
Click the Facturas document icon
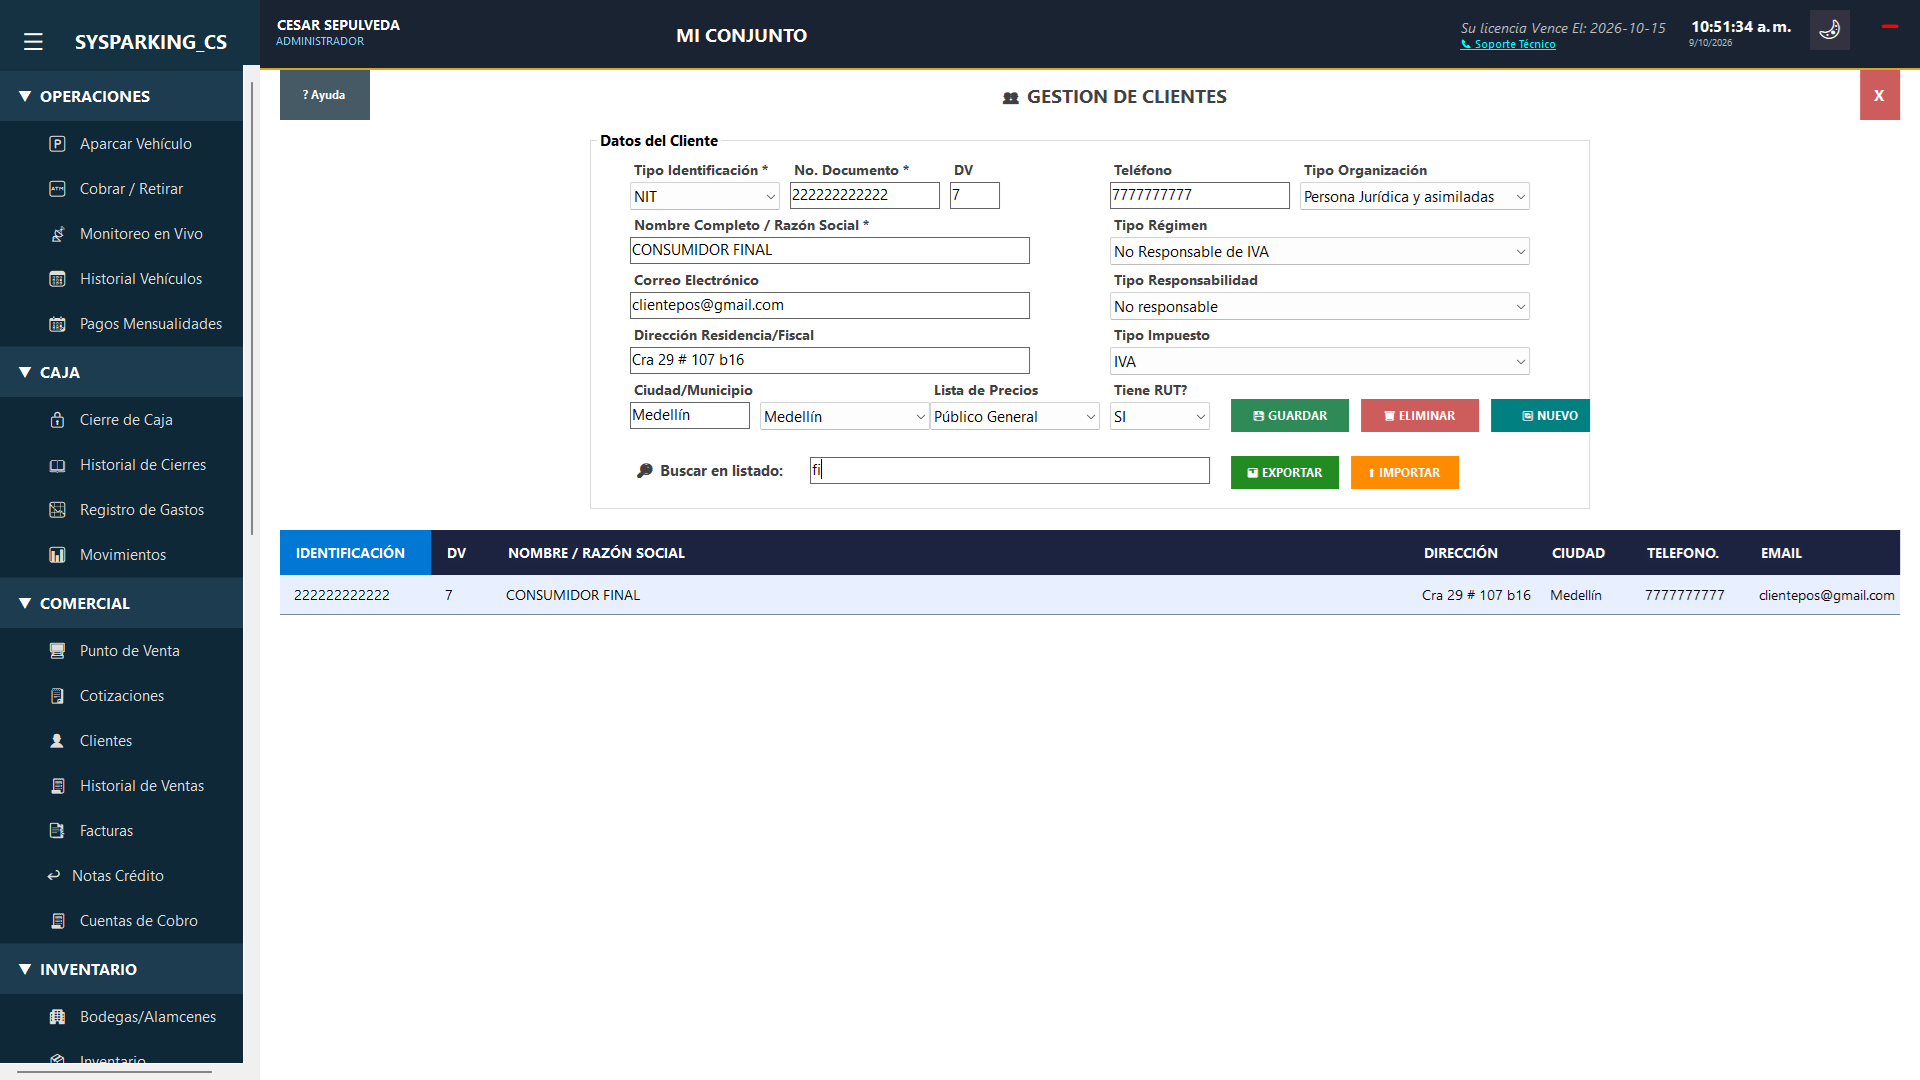click(x=57, y=831)
